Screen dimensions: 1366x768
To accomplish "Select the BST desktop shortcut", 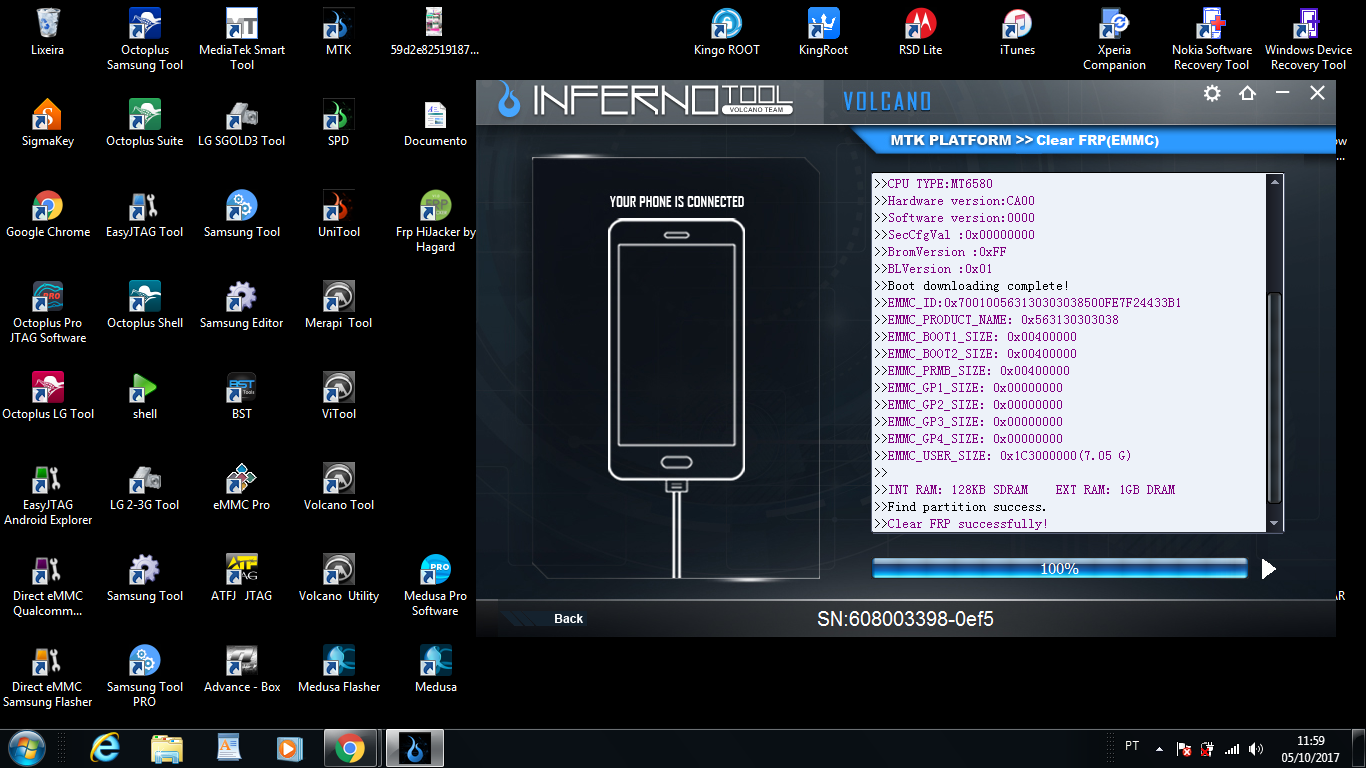I will (x=242, y=396).
